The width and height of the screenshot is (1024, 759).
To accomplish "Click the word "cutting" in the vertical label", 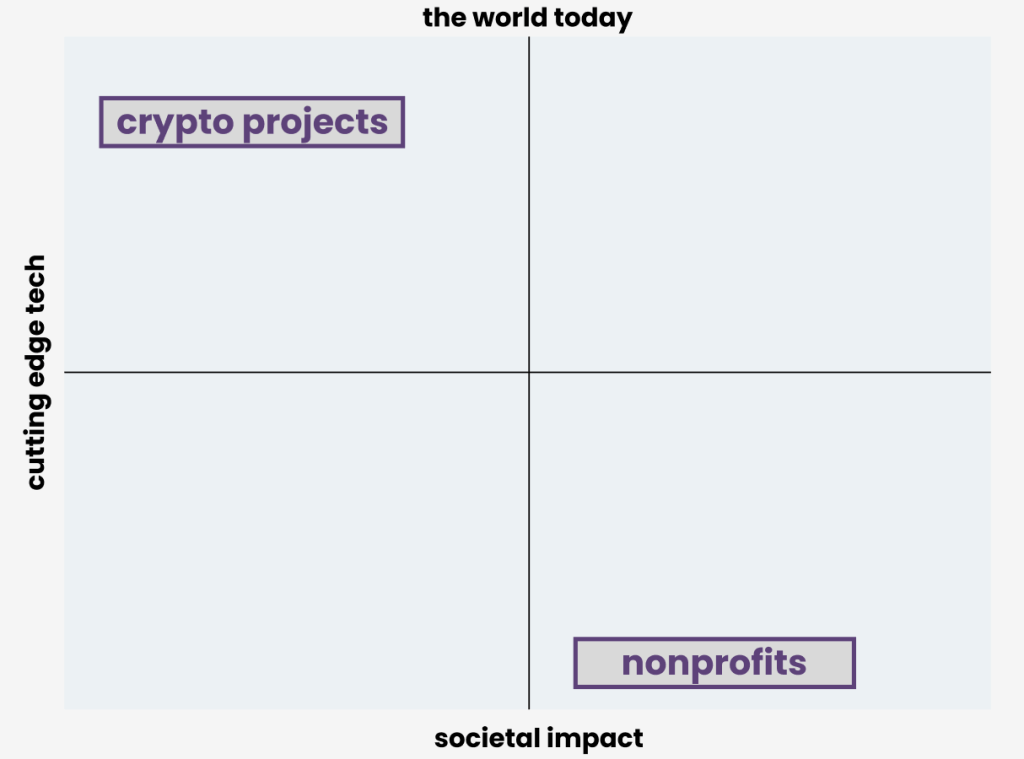I will 36,446.
